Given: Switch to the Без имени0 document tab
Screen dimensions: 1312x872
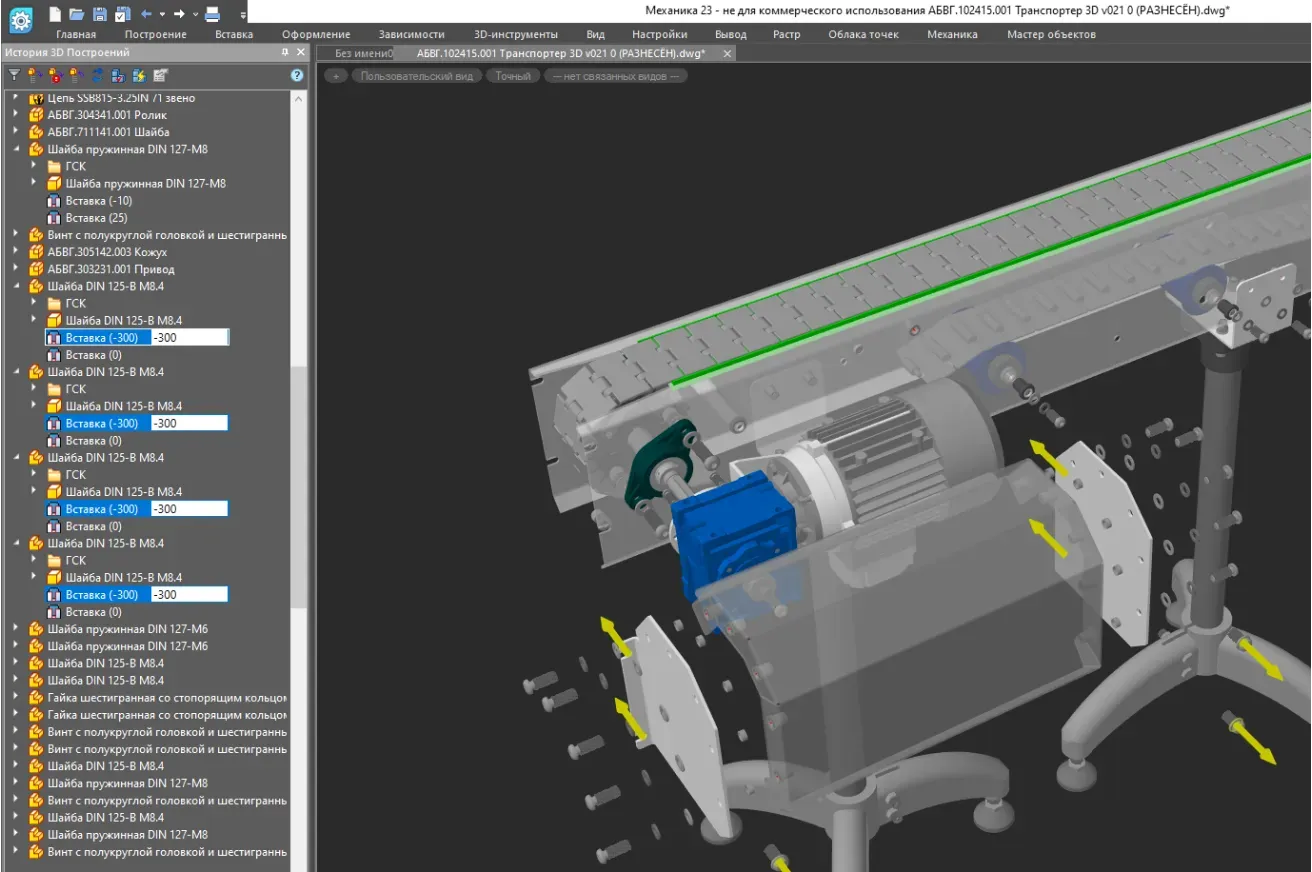Looking at the screenshot, I should pyautogui.click(x=362, y=53).
